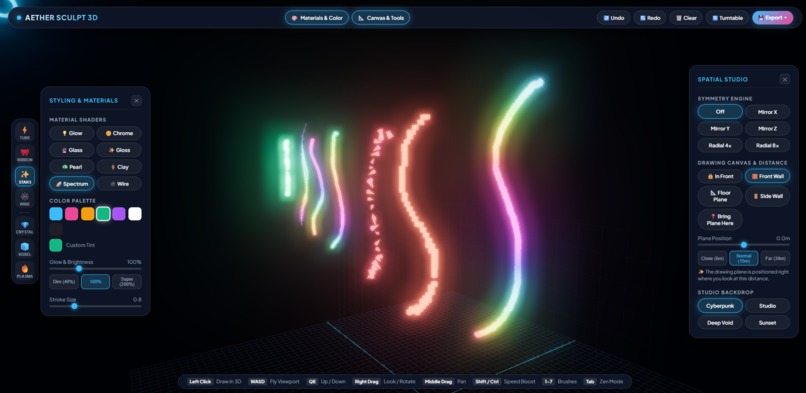Image resolution: width=806 pixels, height=393 pixels.
Task: Click the Glow & Brightness slider handle
Action: (79, 268)
